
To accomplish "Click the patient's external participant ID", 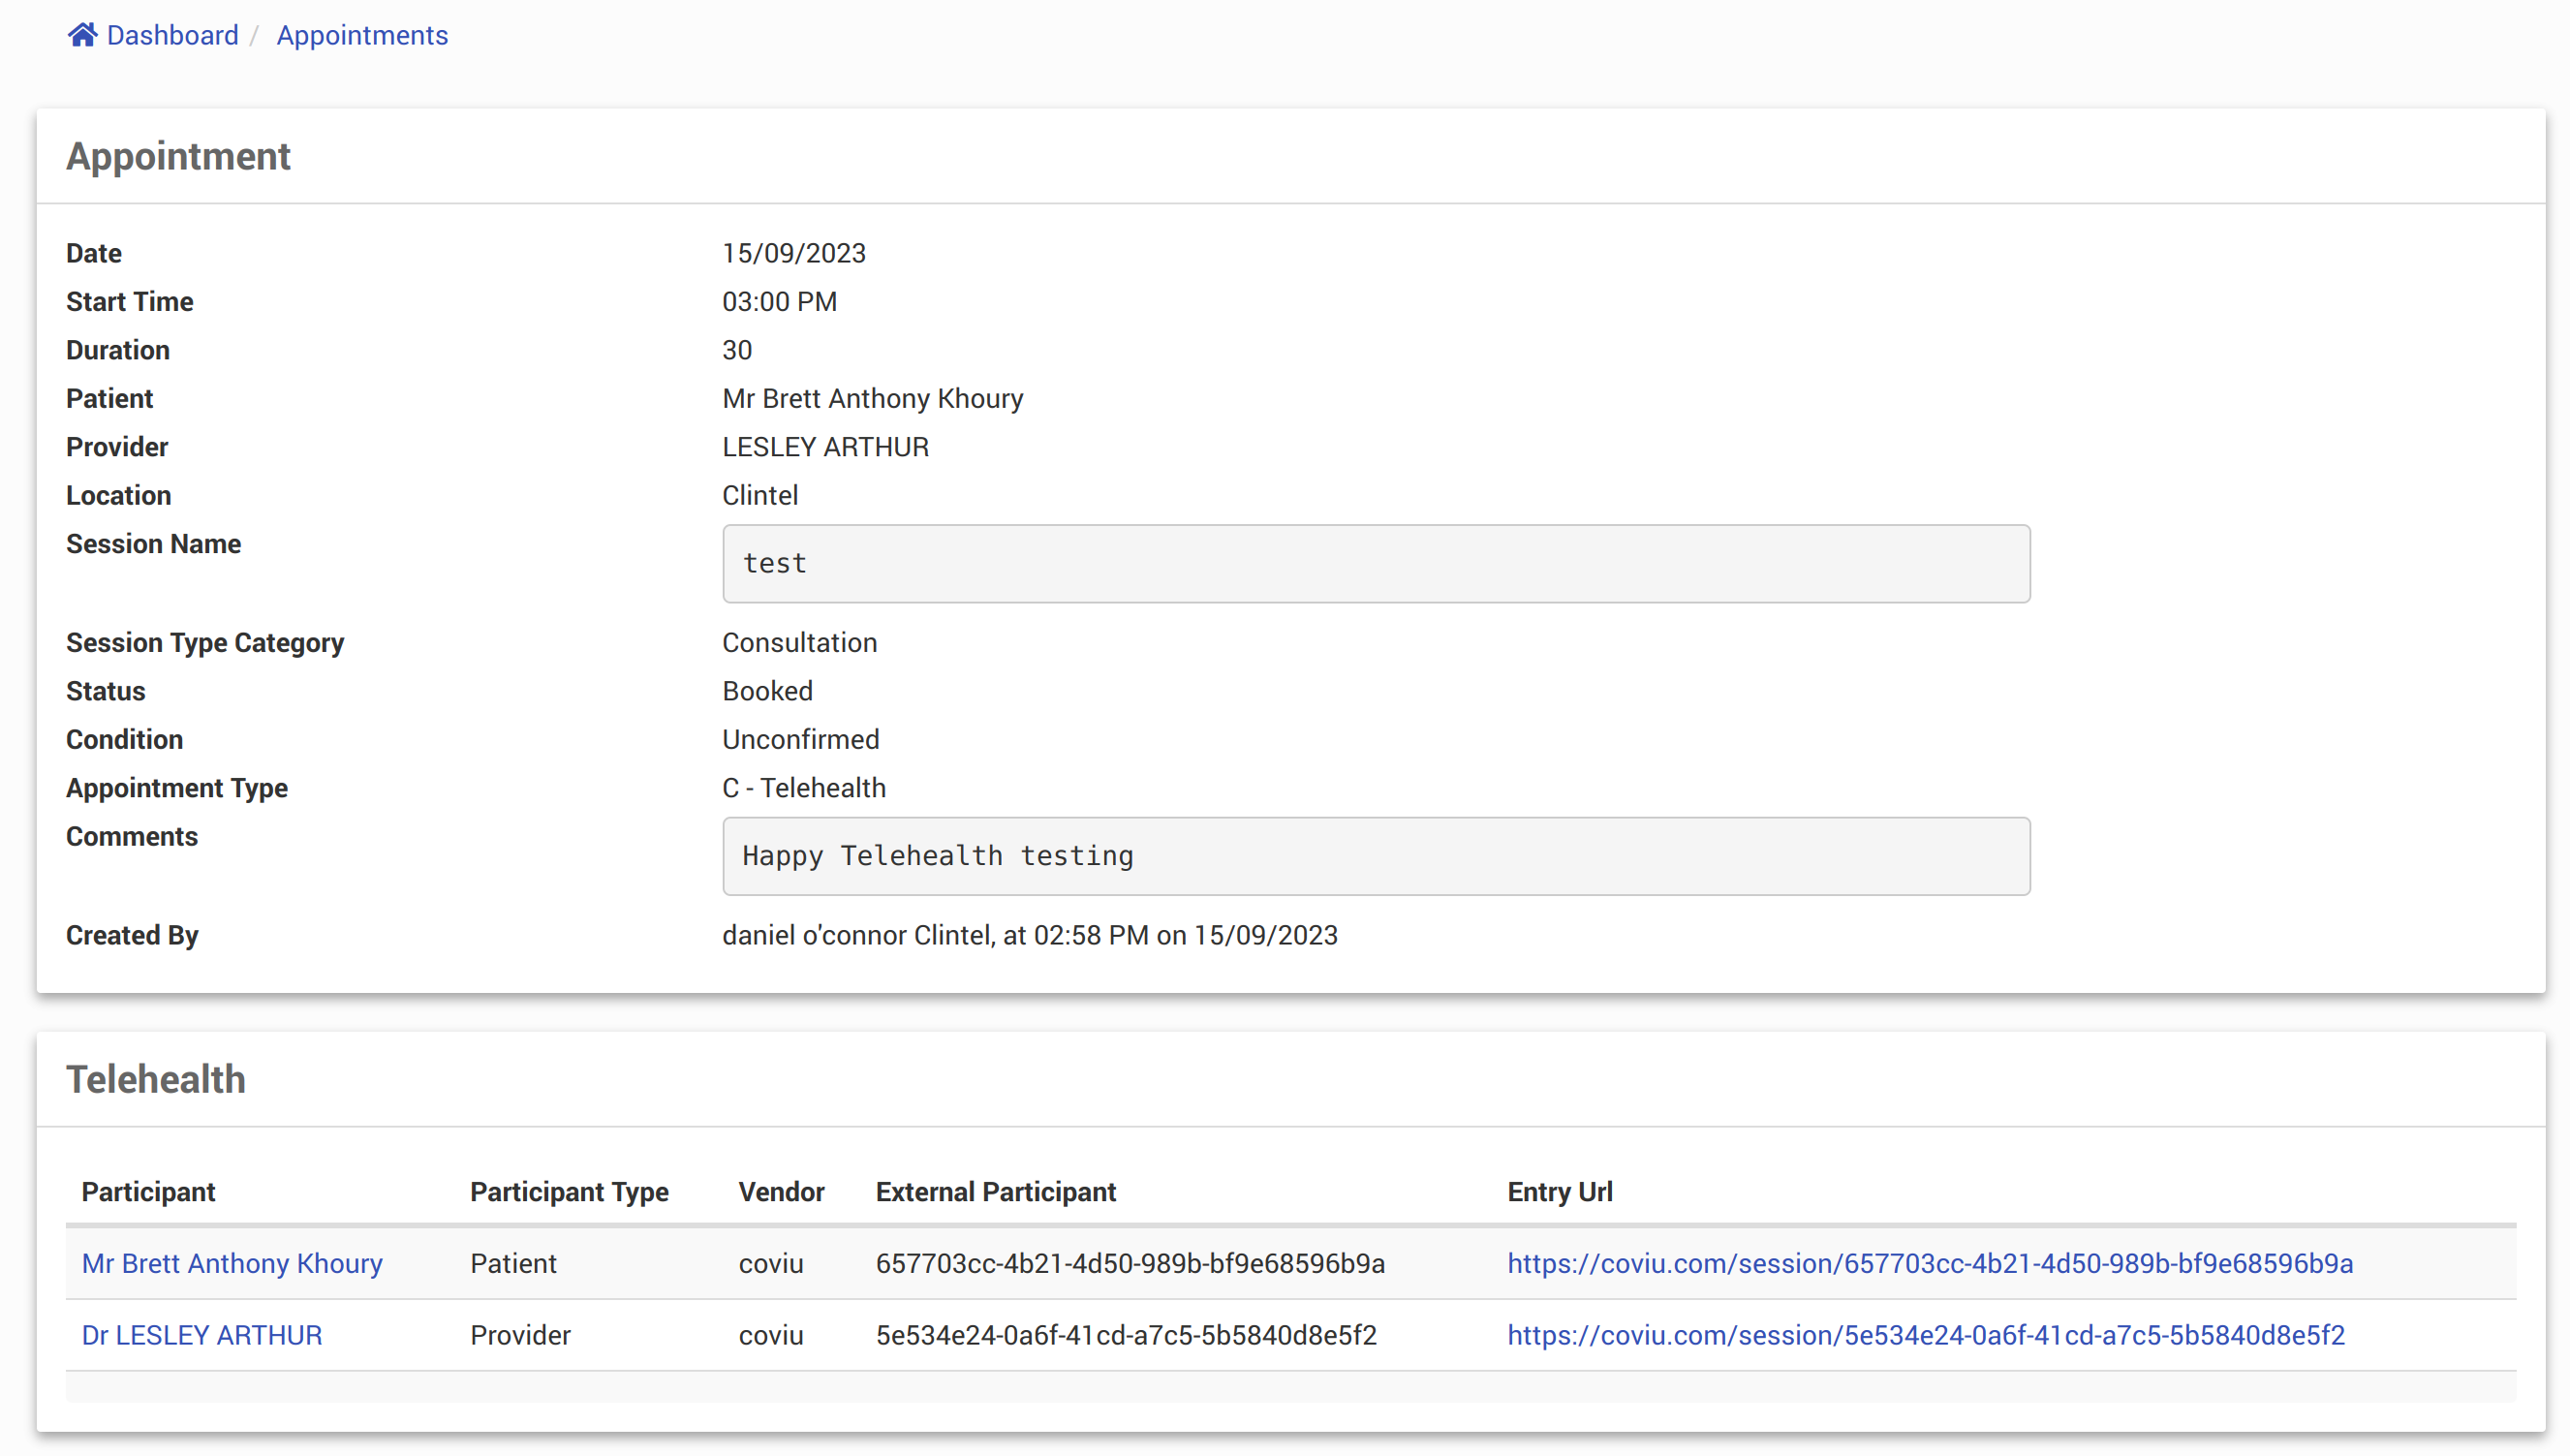I will pyautogui.click(x=1130, y=1263).
